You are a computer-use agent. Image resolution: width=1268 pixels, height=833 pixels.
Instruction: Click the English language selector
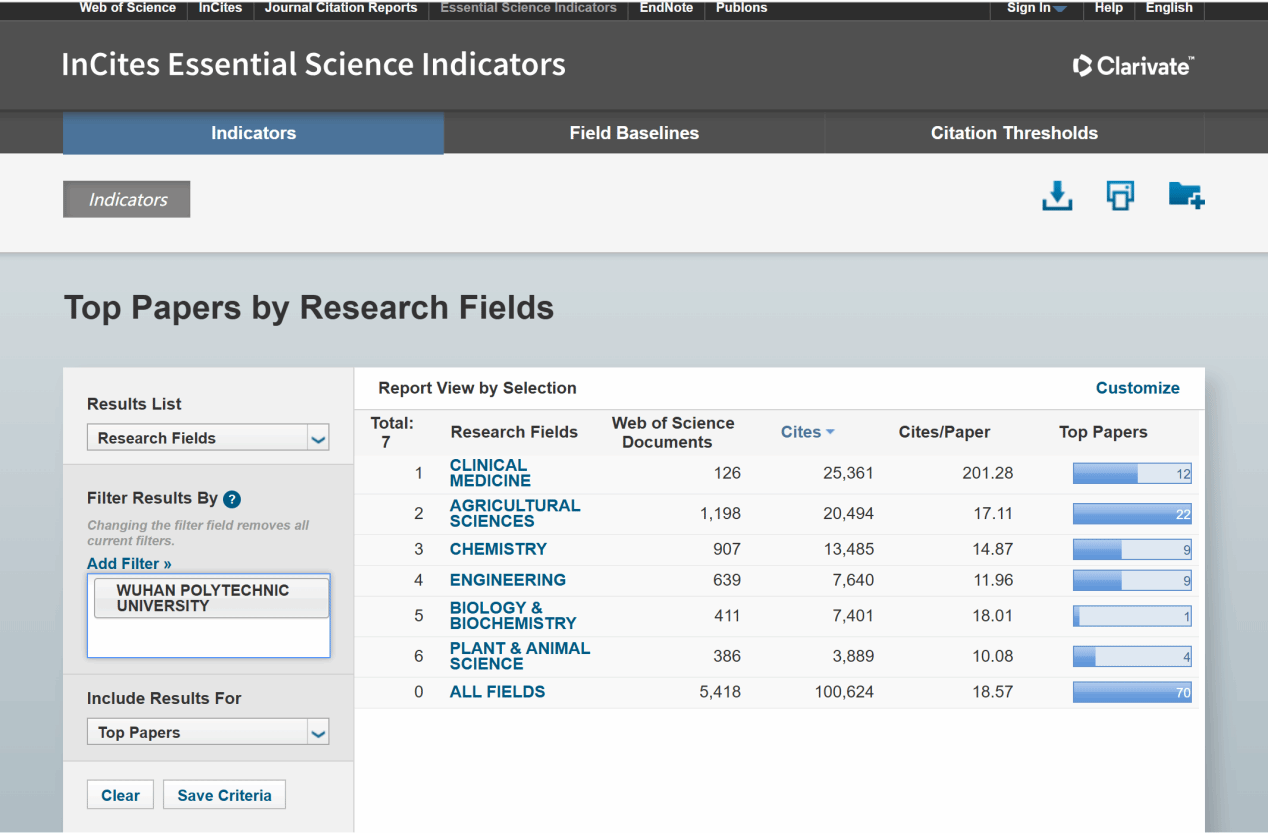(1169, 8)
